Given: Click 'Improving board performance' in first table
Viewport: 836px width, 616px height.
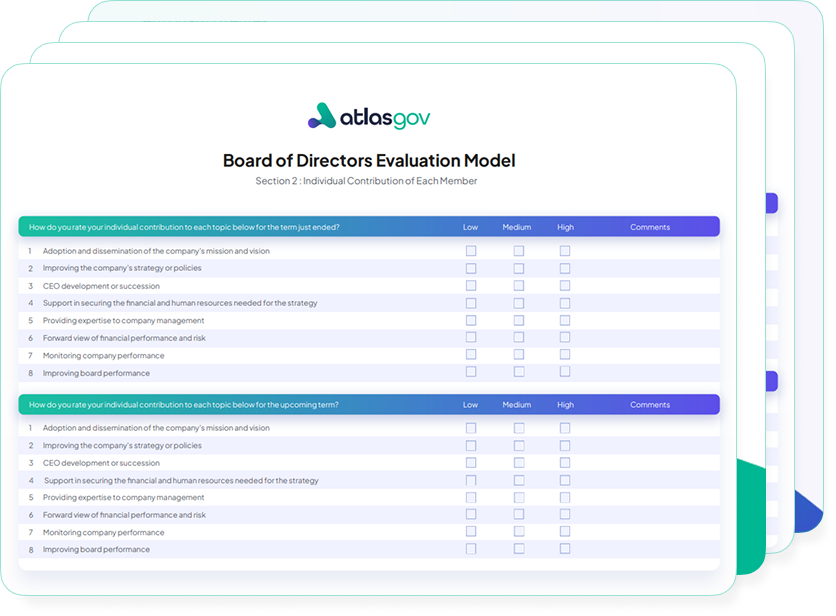Looking at the screenshot, I should 96,373.
